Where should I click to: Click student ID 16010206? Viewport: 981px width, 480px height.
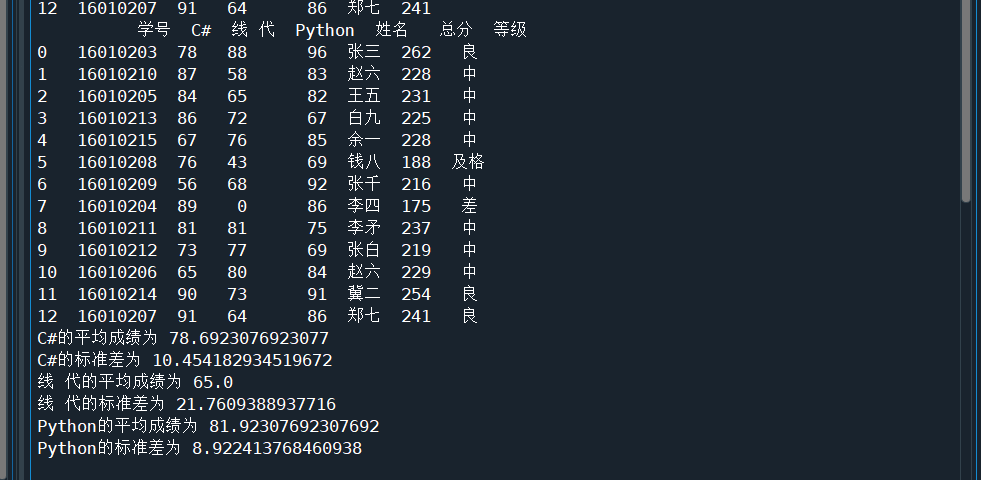pos(117,272)
